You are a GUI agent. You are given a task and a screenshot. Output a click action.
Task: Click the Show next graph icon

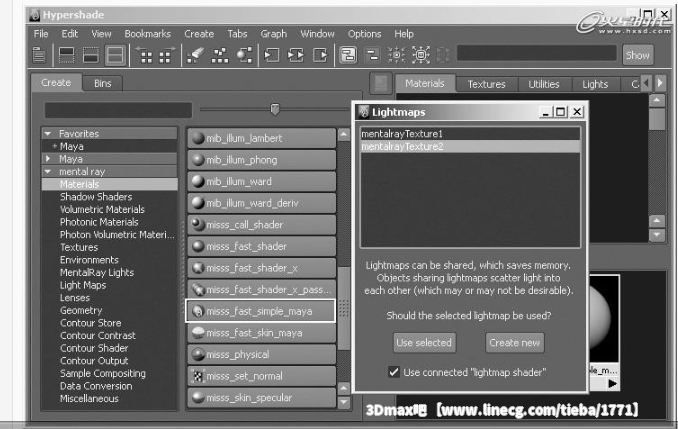(166, 55)
